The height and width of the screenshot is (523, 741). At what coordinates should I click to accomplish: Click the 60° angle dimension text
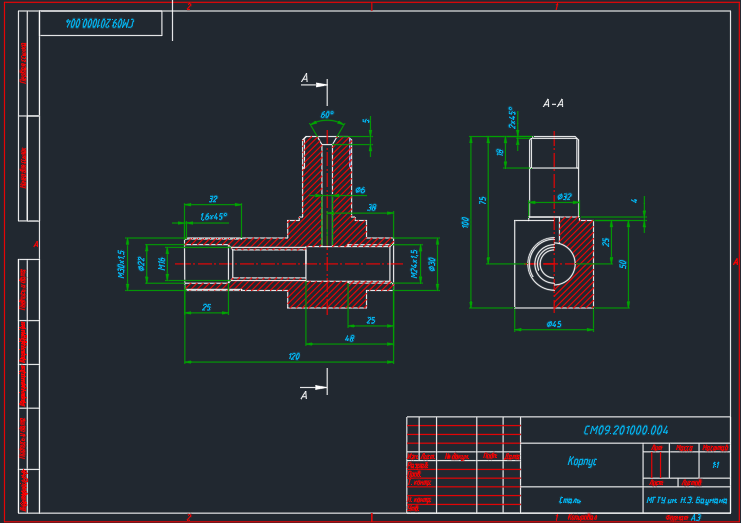pyautogui.click(x=326, y=114)
